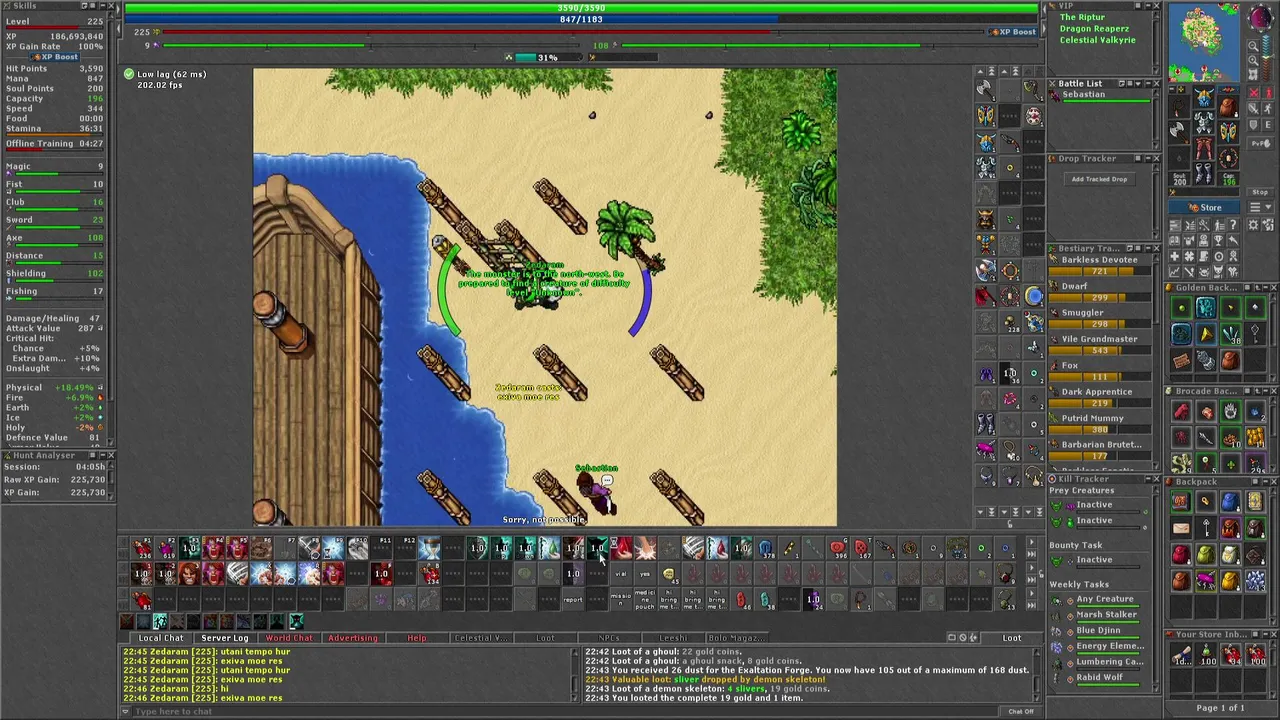
Task: Click the green backpack in Backpack
Action: [1206, 554]
